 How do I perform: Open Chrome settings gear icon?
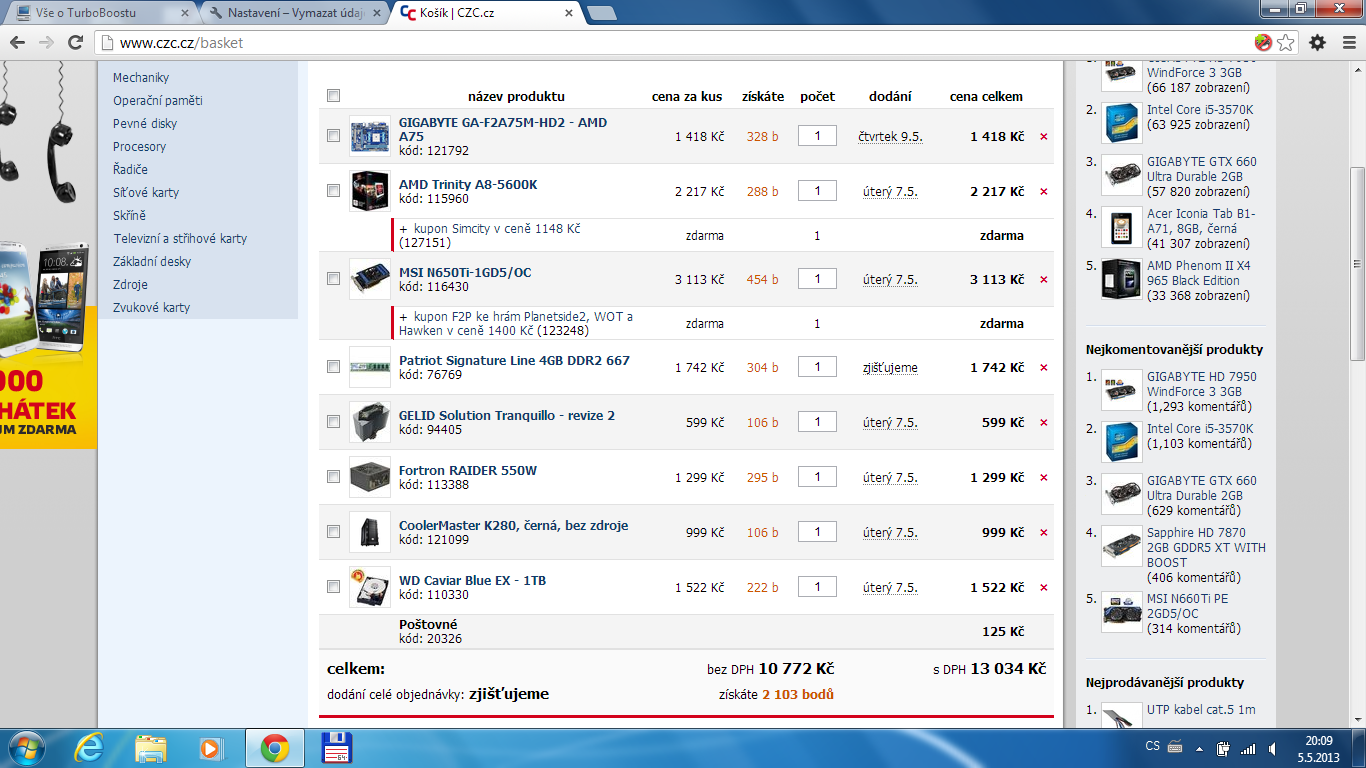[x=1318, y=42]
